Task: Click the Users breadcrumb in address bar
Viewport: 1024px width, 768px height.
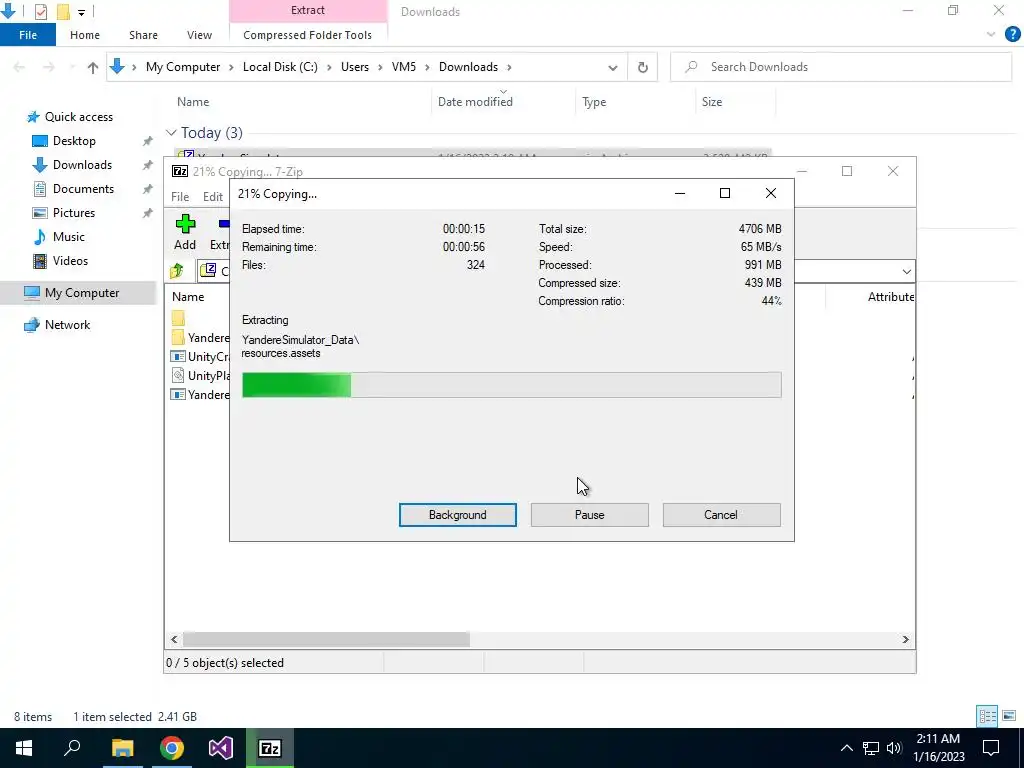Action: pos(355,67)
